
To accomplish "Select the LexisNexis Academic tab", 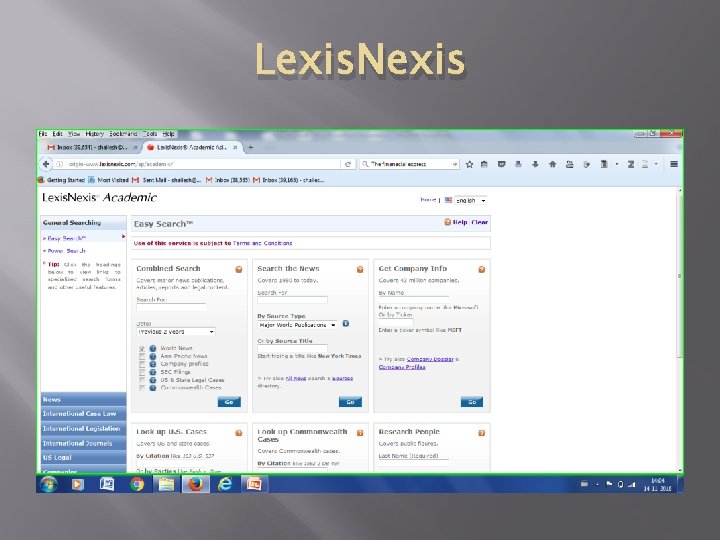I will click(x=193, y=147).
